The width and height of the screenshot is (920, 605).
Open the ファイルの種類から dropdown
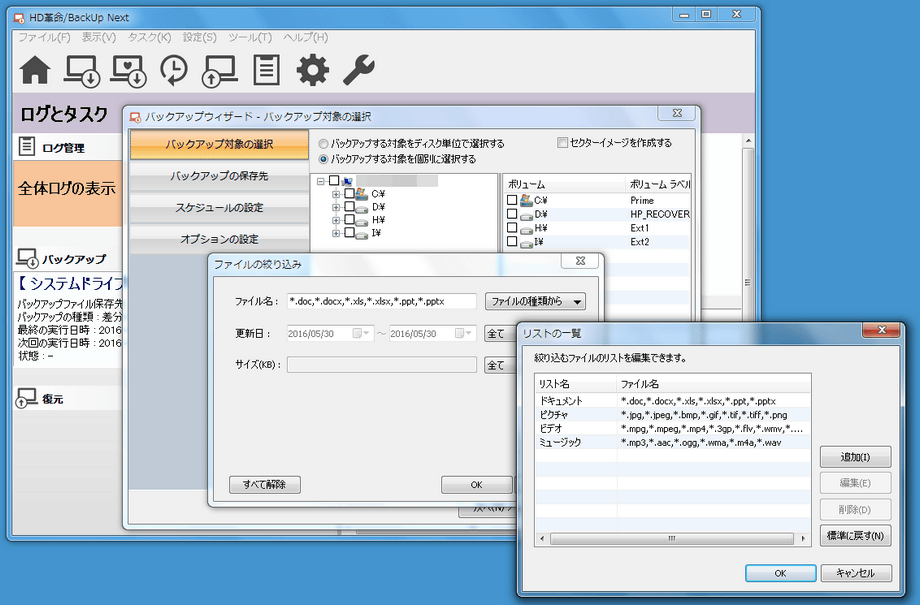click(534, 301)
